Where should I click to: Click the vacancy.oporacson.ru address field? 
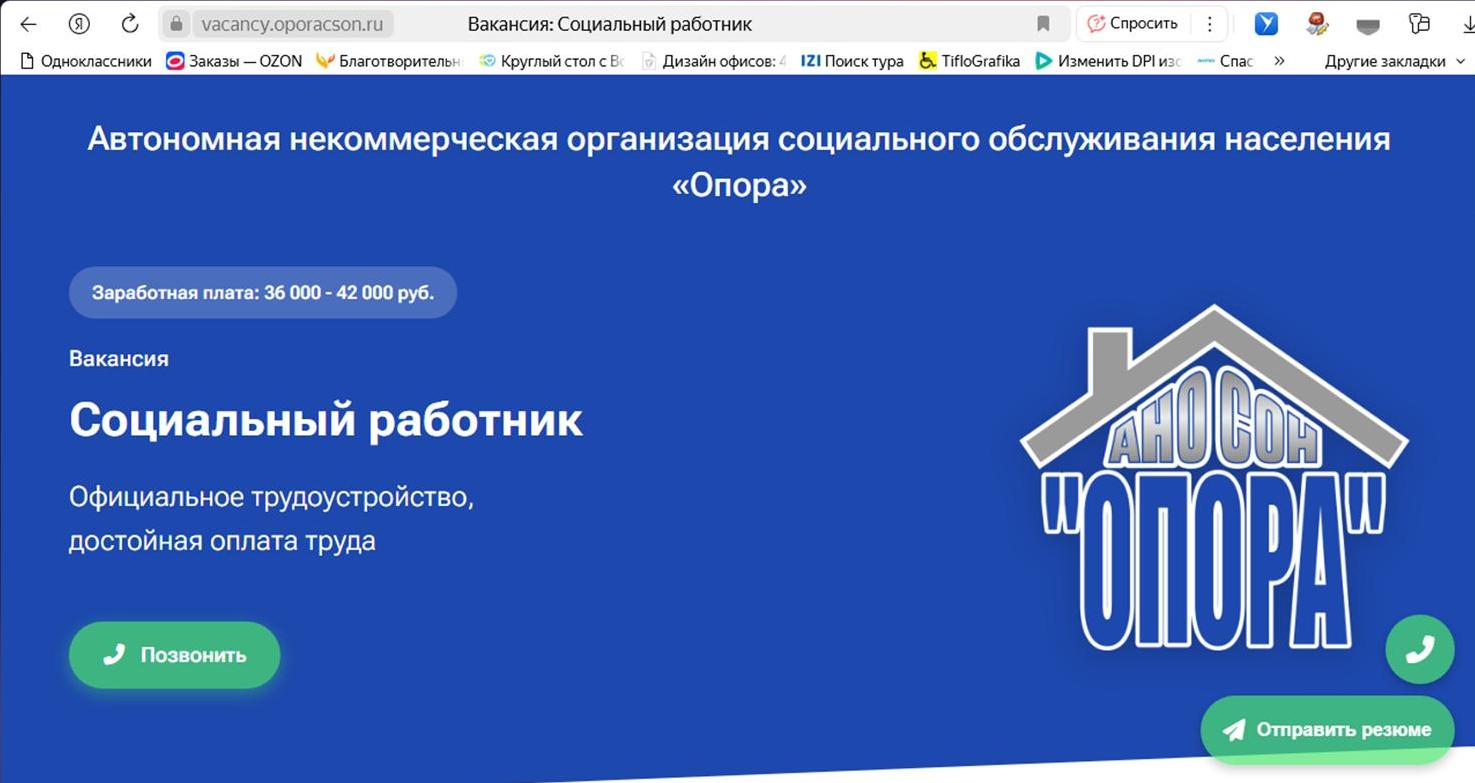click(x=292, y=24)
